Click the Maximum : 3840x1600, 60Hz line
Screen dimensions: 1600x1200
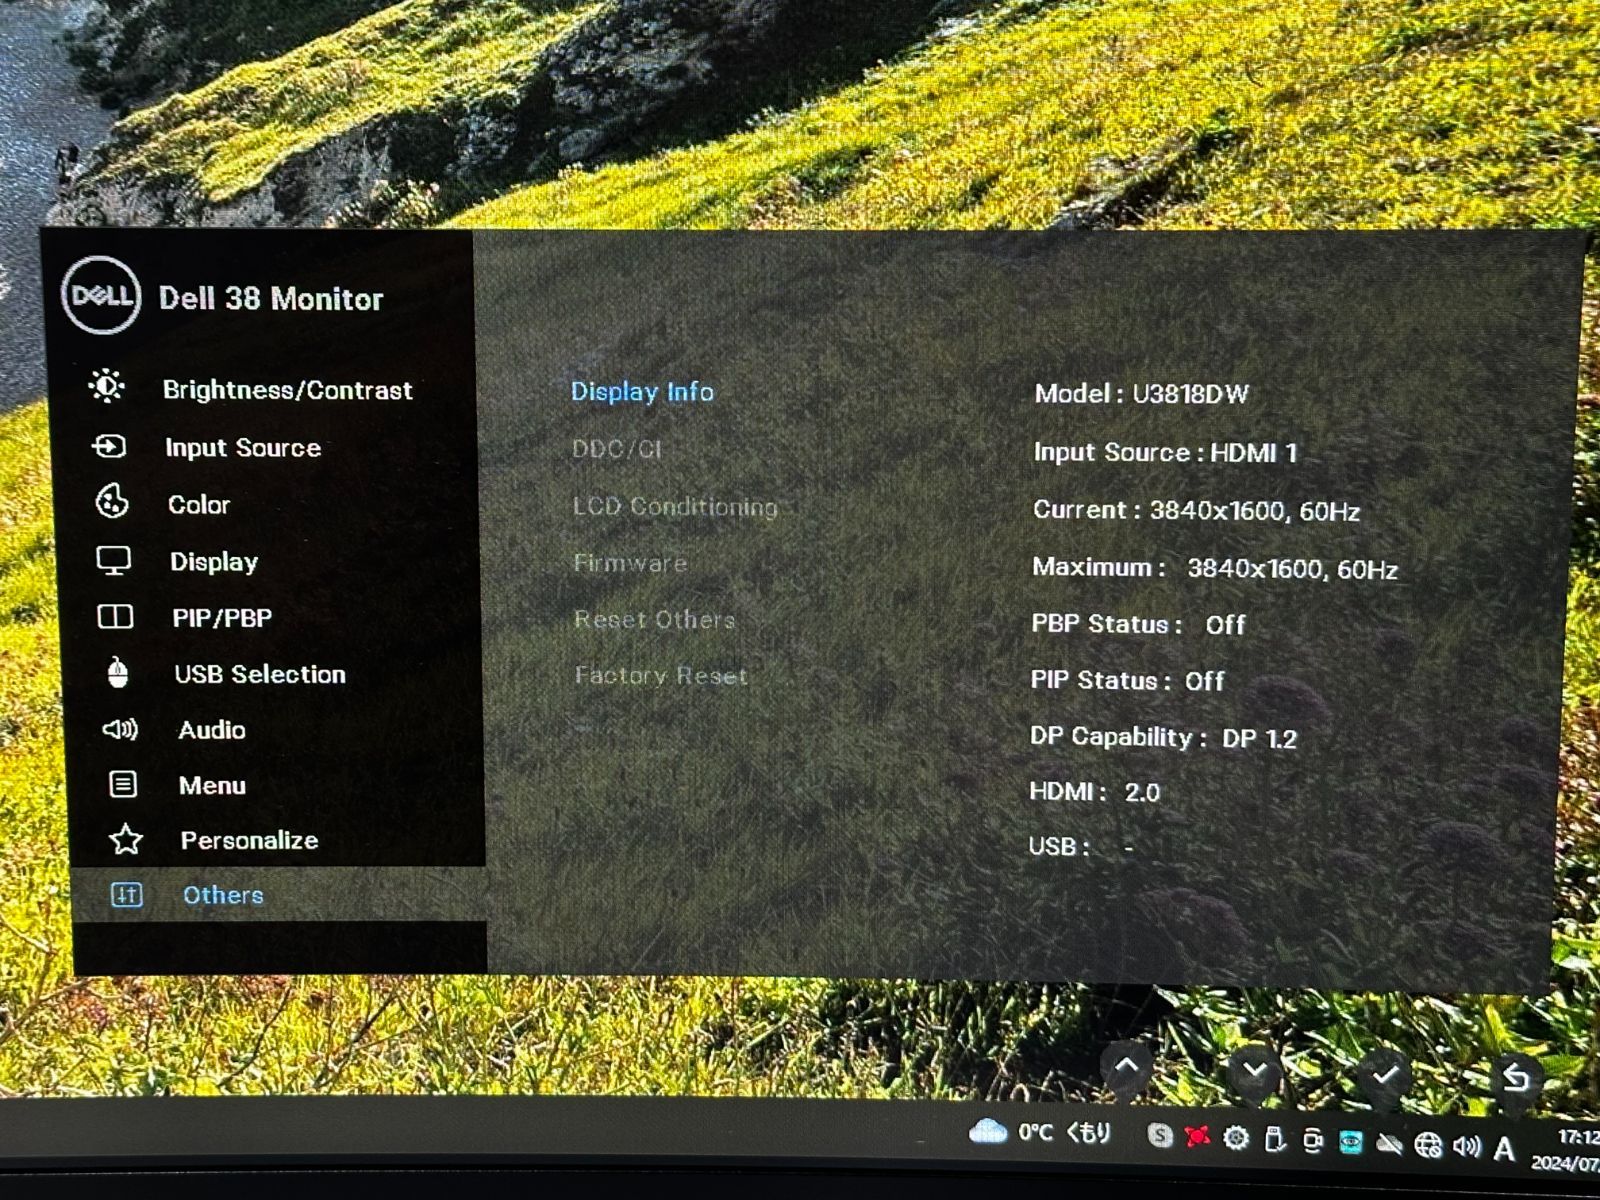[x=1214, y=568]
